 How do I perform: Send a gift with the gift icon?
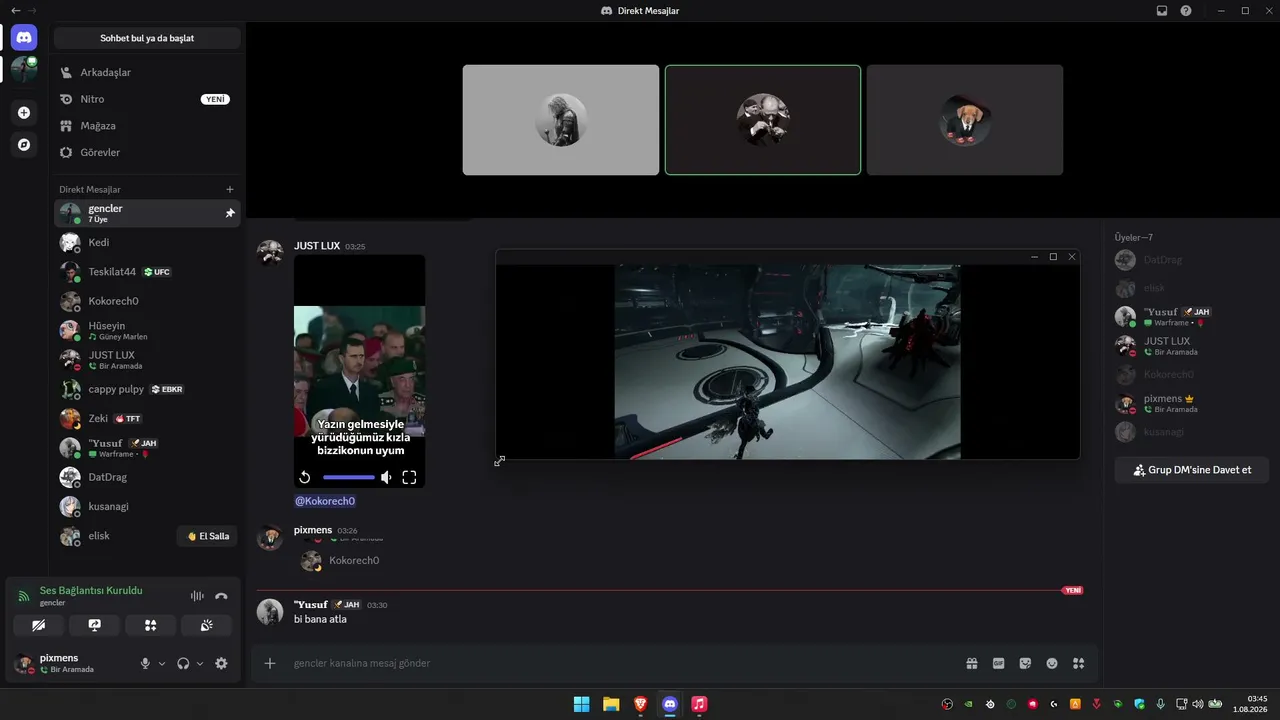971,663
